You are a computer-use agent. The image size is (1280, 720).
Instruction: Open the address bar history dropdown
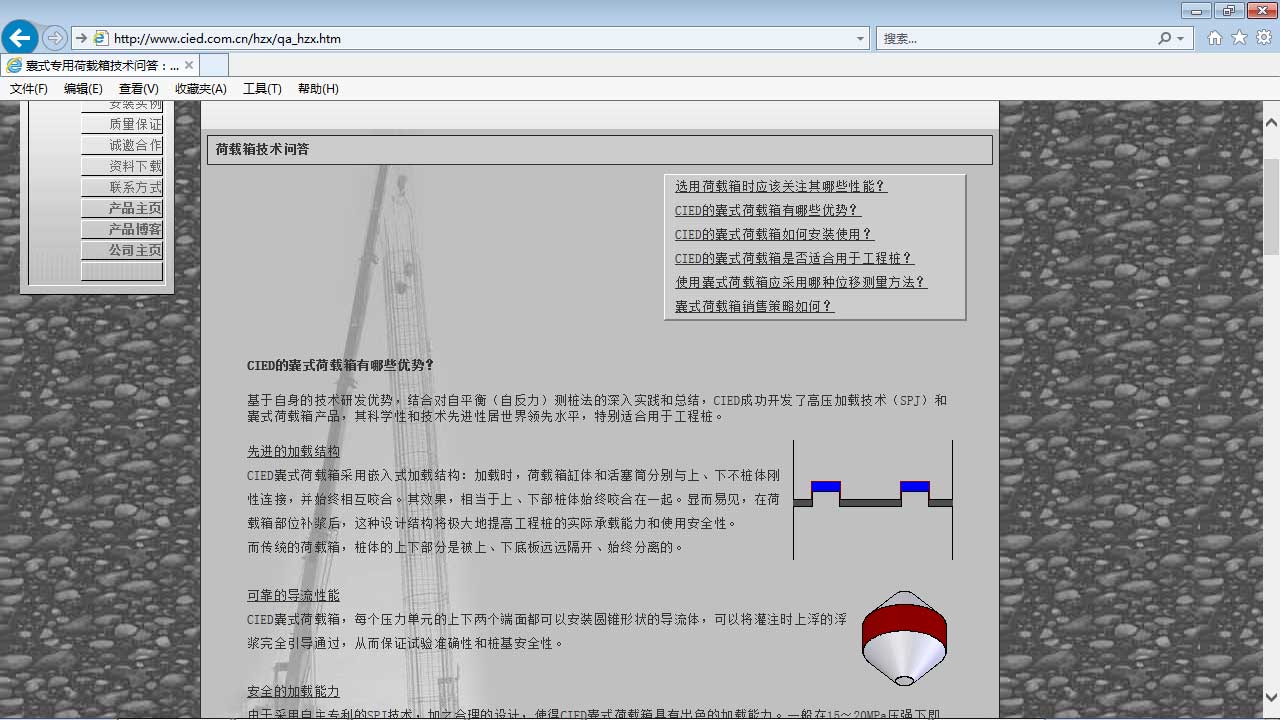(x=861, y=39)
